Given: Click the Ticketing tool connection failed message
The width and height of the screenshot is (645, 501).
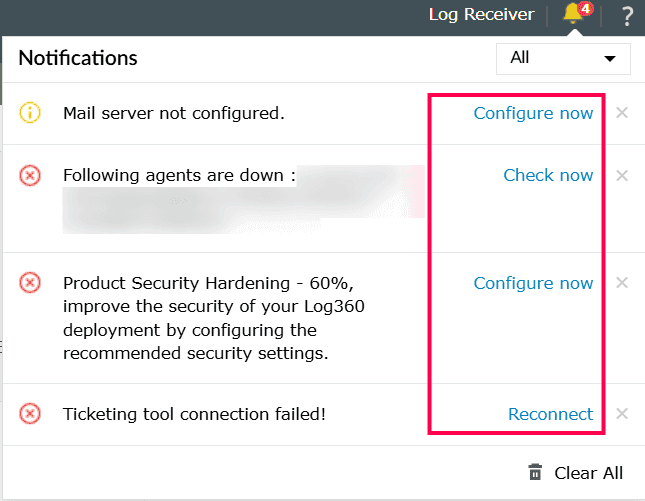Looking at the screenshot, I should pos(194,413).
